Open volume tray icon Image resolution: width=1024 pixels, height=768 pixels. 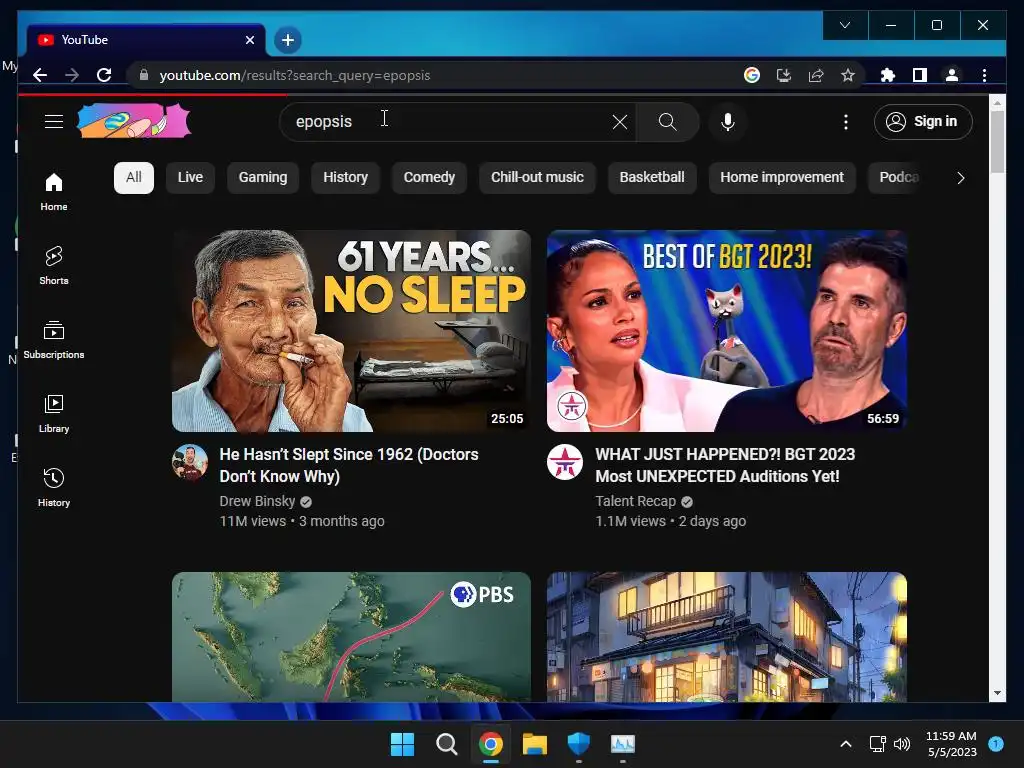tap(902, 744)
